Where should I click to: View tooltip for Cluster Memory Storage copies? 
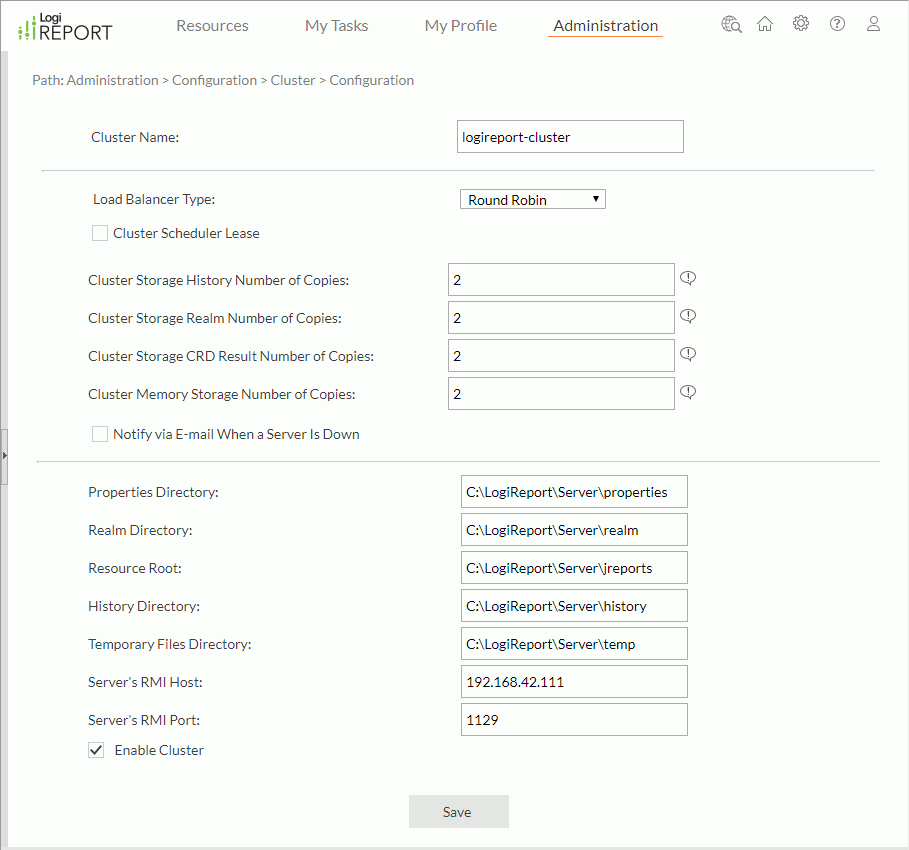[x=687, y=391]
